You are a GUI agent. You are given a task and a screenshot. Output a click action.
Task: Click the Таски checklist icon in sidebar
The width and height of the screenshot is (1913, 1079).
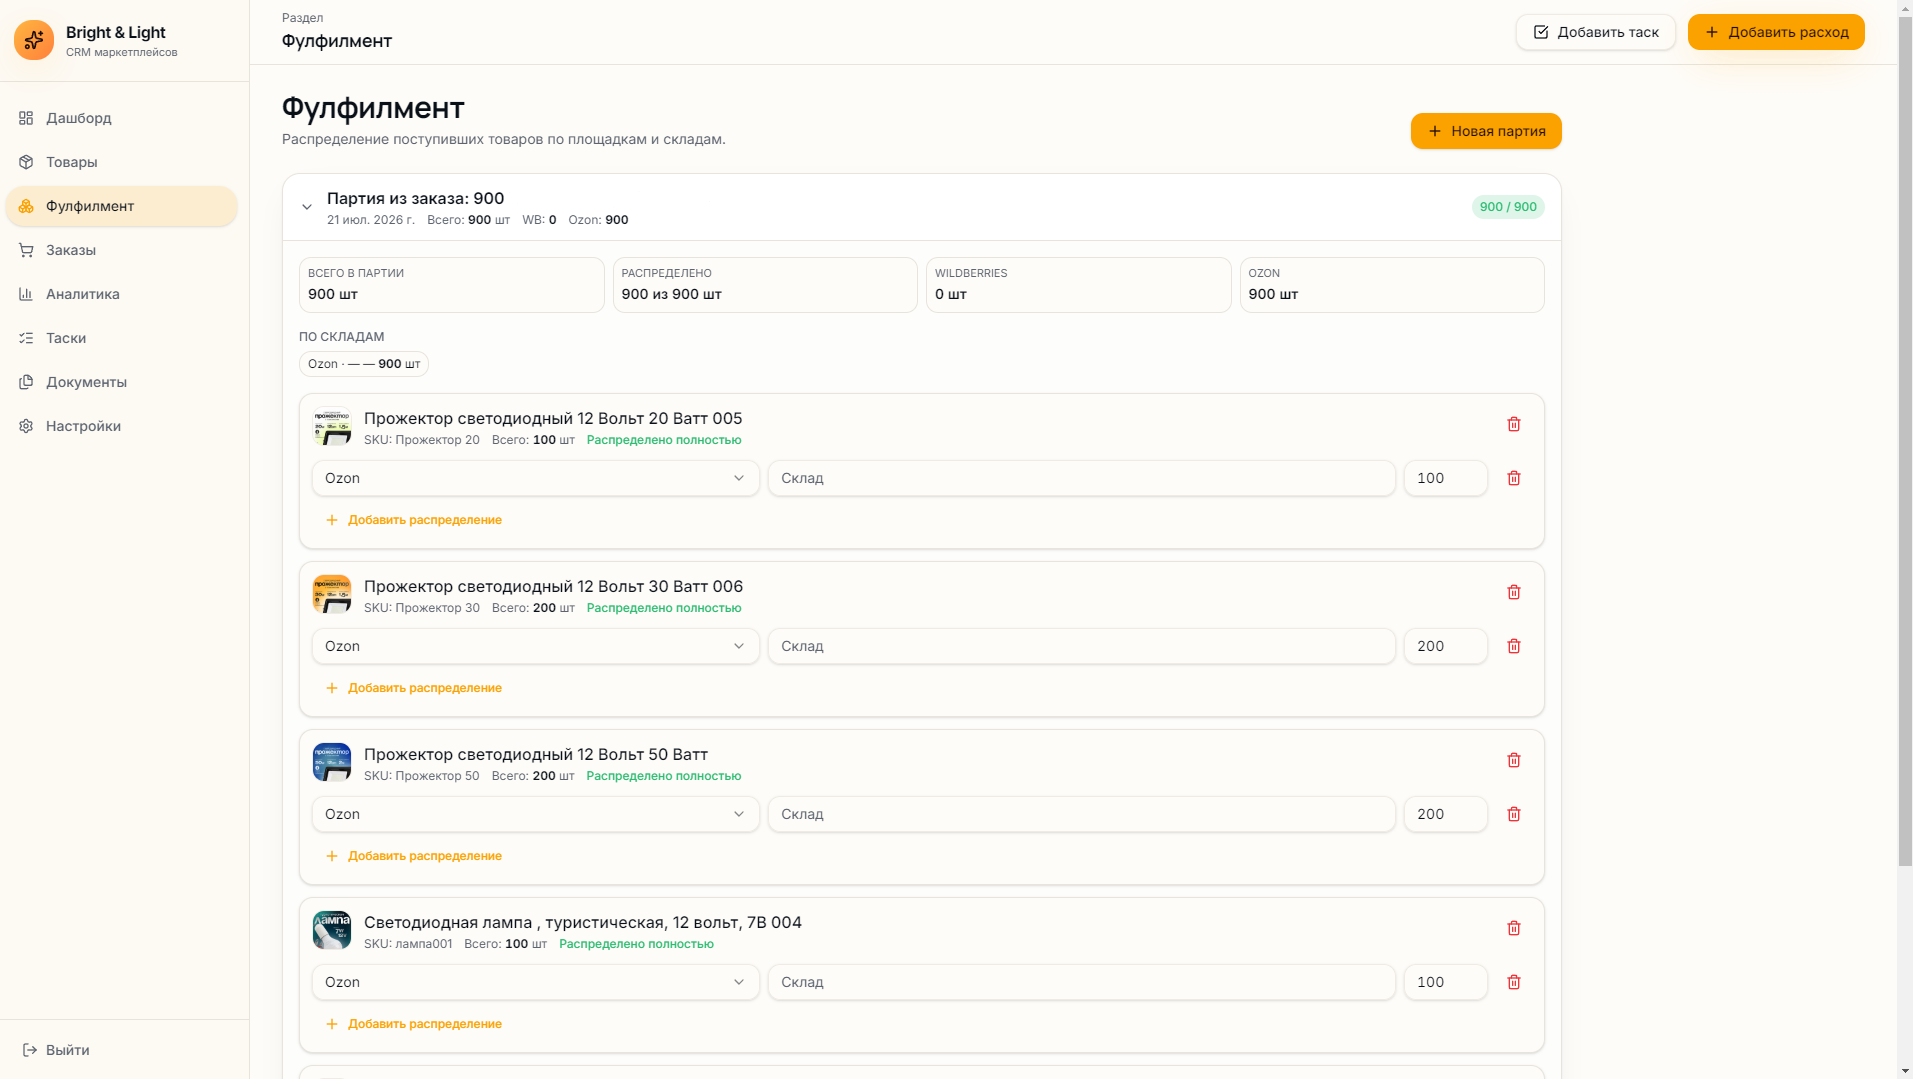(x=26, y=338)
